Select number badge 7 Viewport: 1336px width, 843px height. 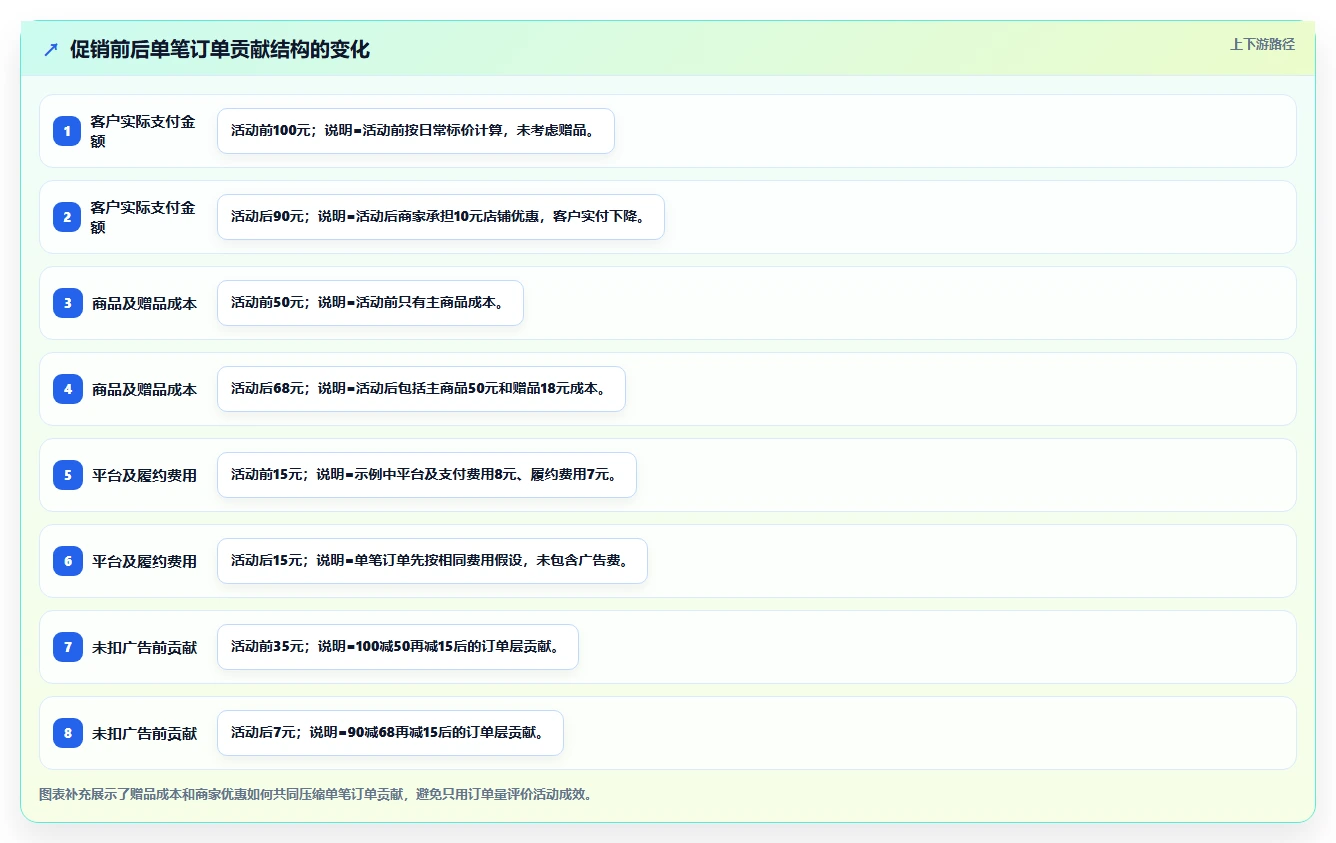point(68,647)
